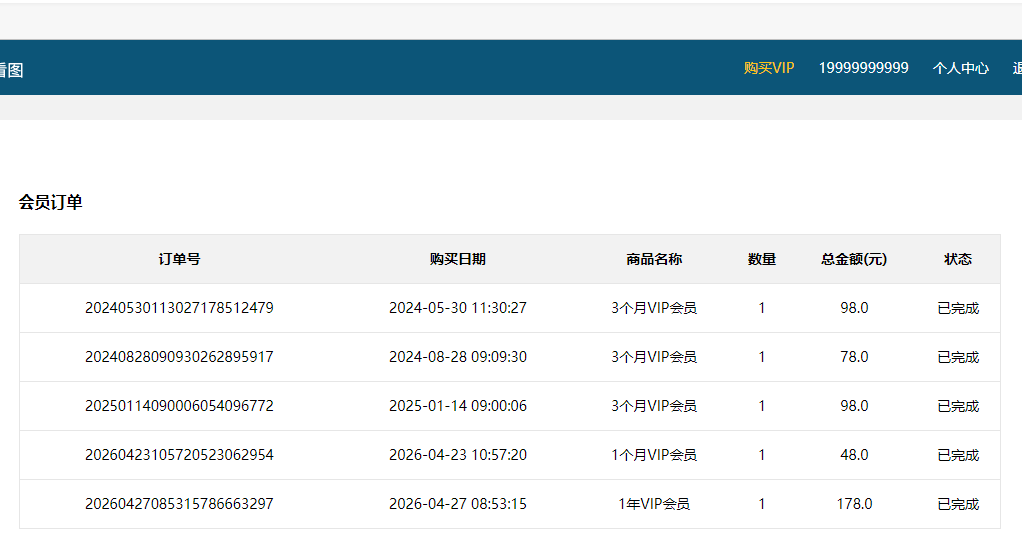Click the 购买日期 column header
Viewport: 1022px width, 546px height.
[457, 259]
